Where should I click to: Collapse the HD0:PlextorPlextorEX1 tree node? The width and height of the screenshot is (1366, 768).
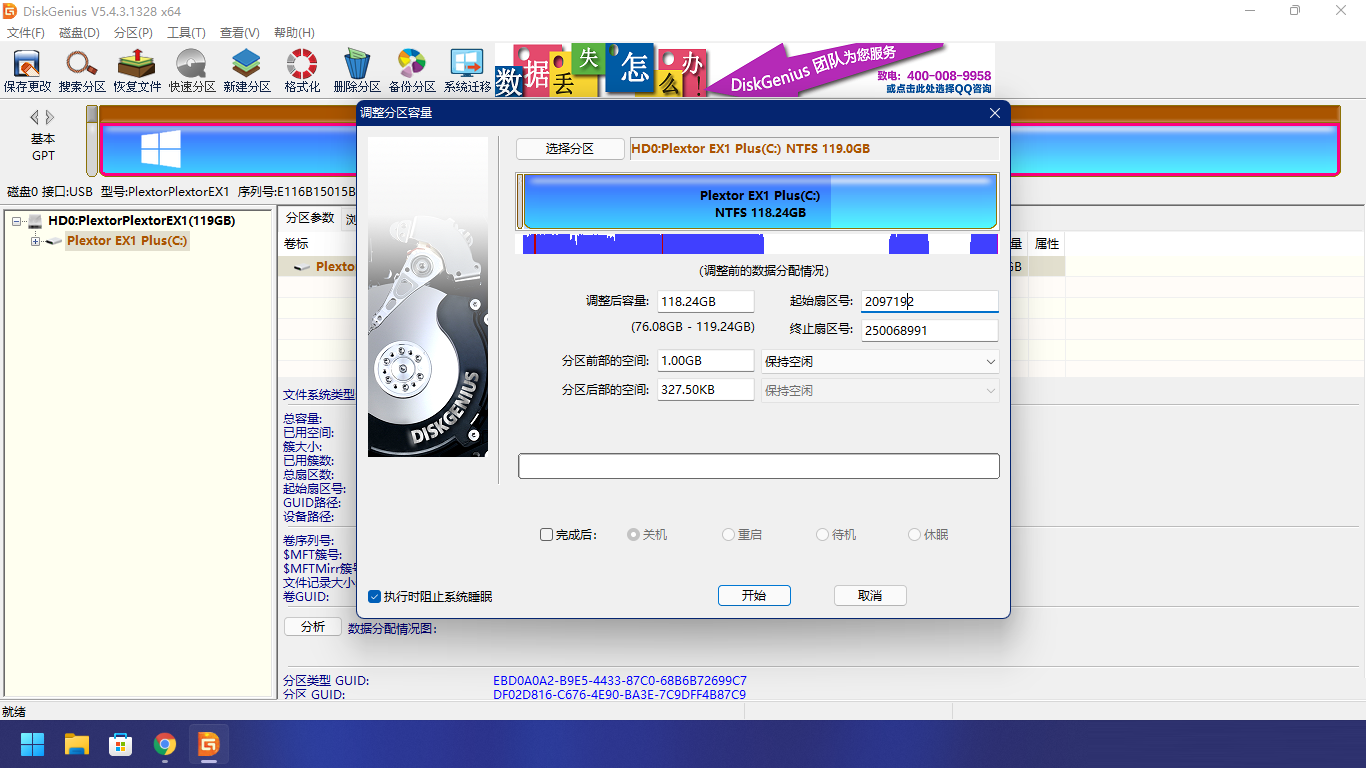17,221
